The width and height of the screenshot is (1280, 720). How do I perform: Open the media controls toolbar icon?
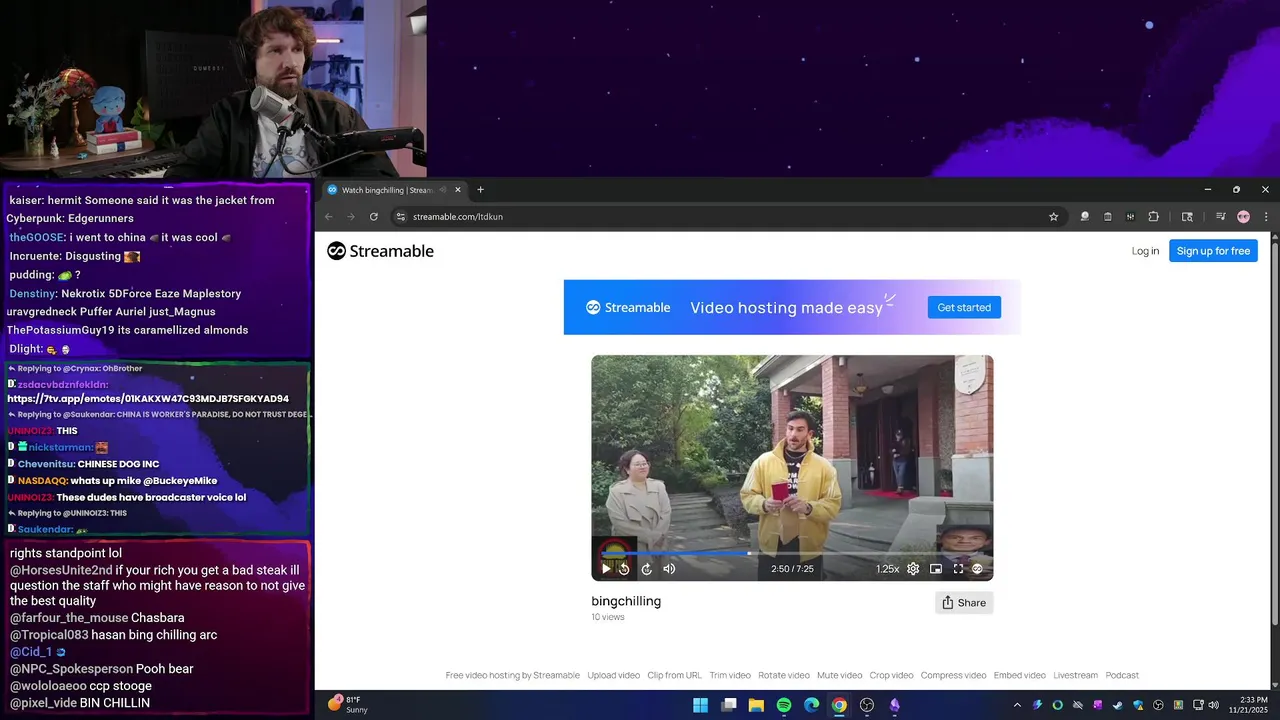pos(1220,216)
